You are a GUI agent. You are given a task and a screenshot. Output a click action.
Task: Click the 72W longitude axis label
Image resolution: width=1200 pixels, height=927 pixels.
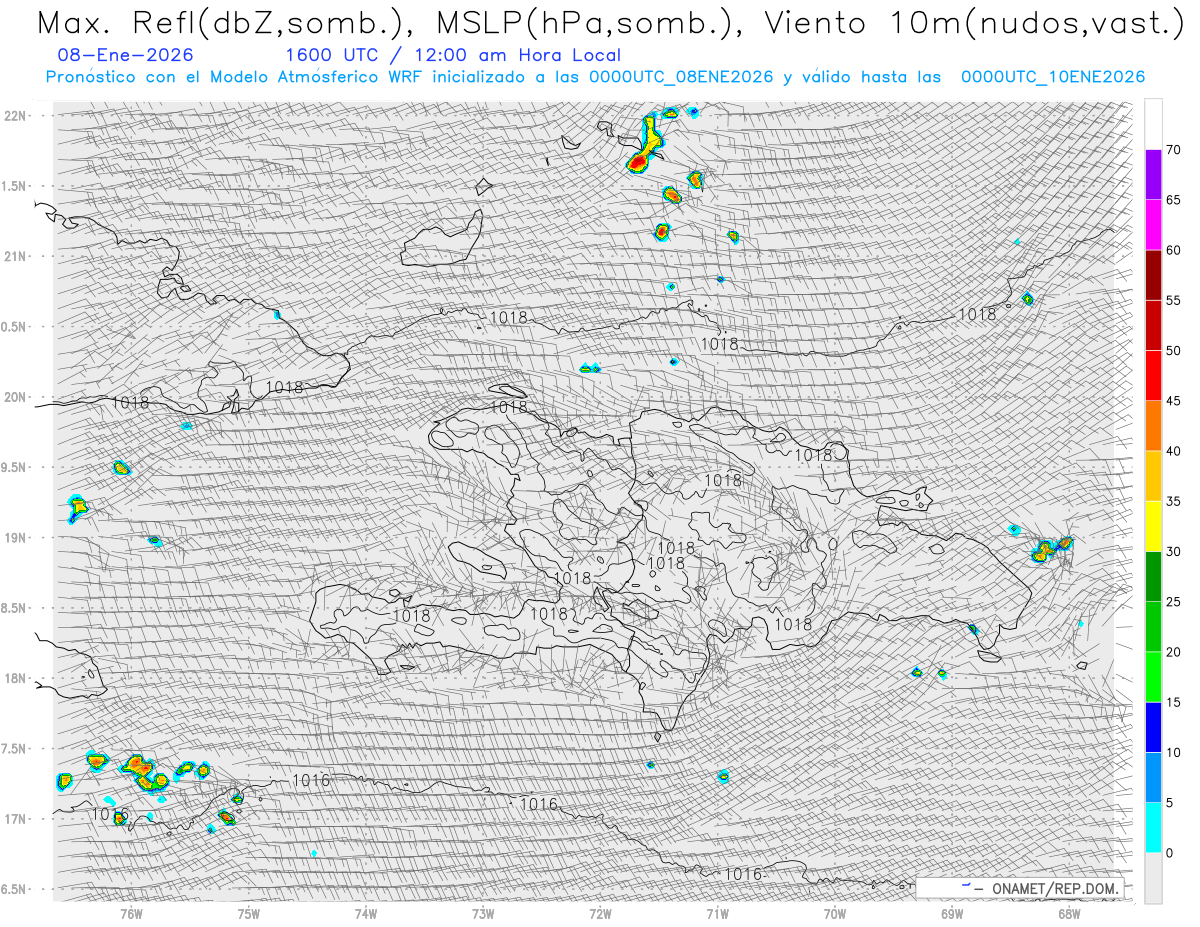coord(600,912)
